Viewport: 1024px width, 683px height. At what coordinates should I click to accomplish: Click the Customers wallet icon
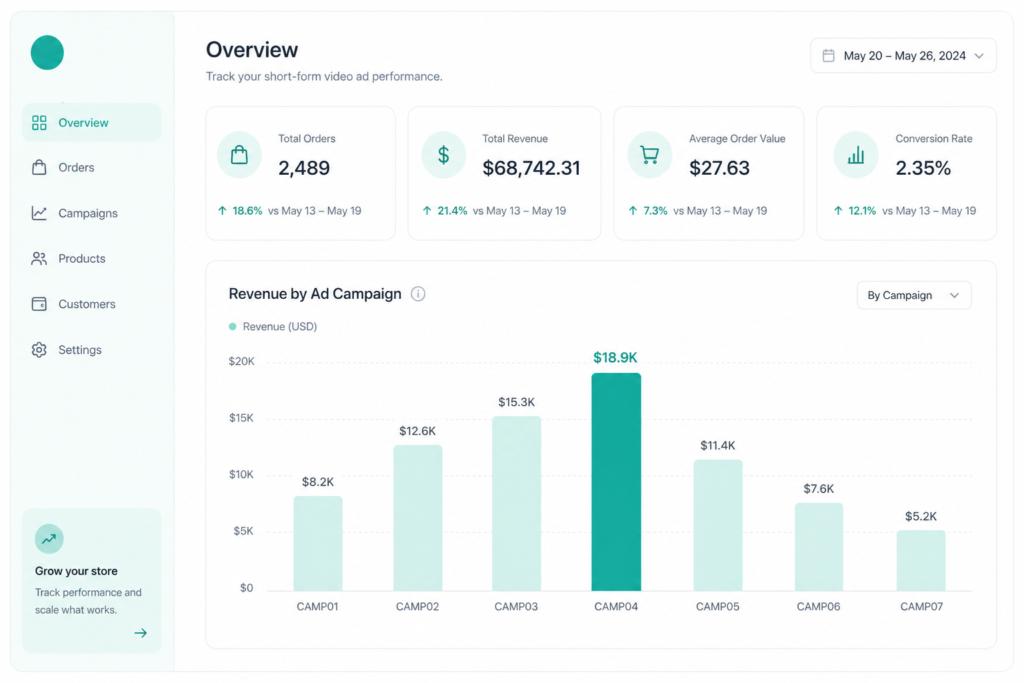pos(39,304)
